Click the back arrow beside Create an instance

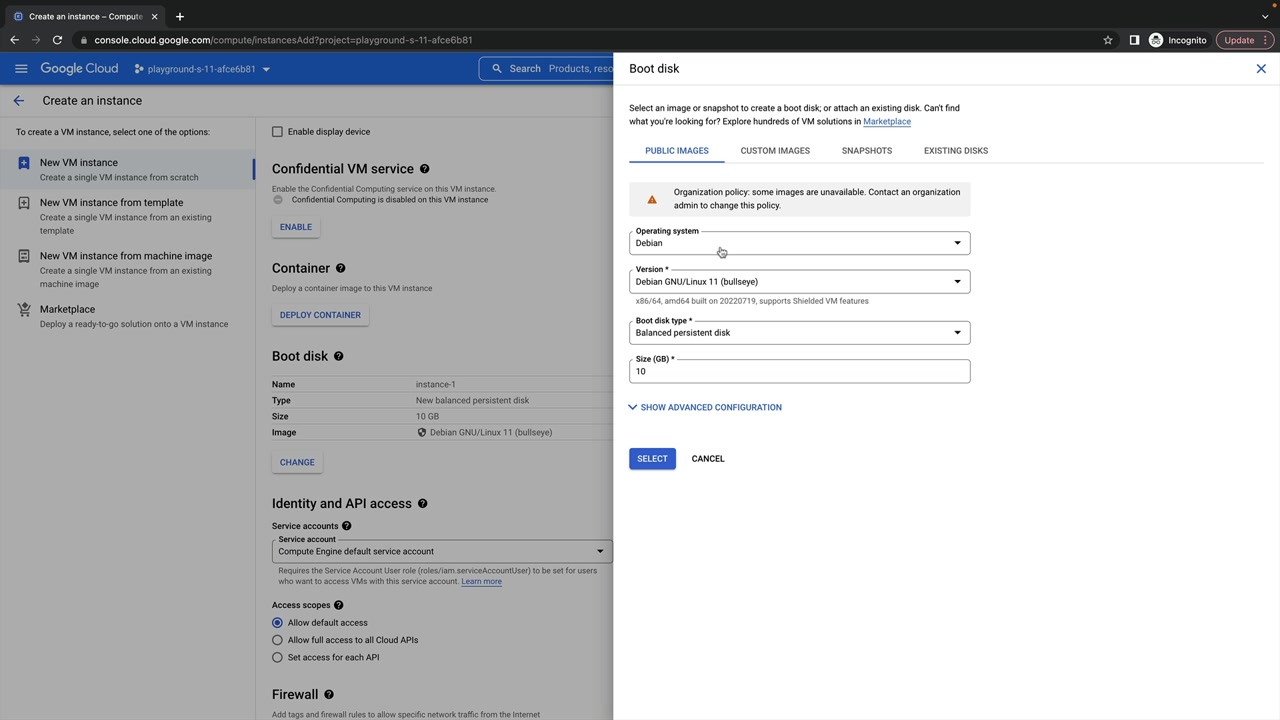tap(18, 101)
